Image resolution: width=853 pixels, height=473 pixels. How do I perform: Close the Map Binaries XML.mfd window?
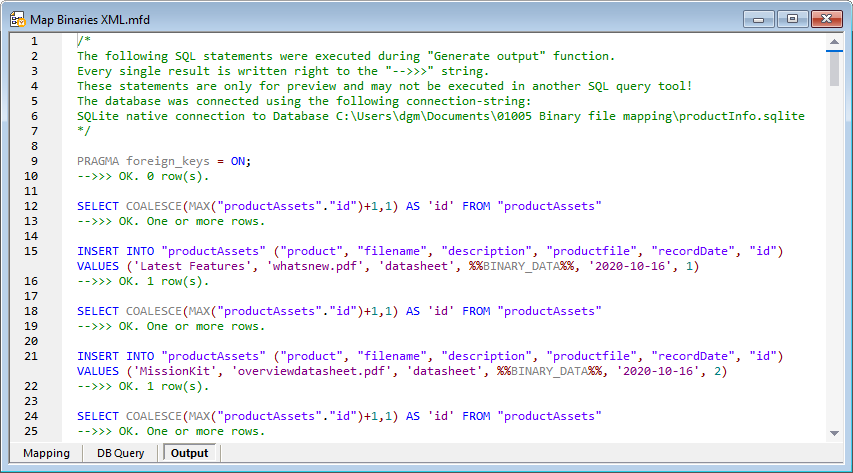pos(825,18)
